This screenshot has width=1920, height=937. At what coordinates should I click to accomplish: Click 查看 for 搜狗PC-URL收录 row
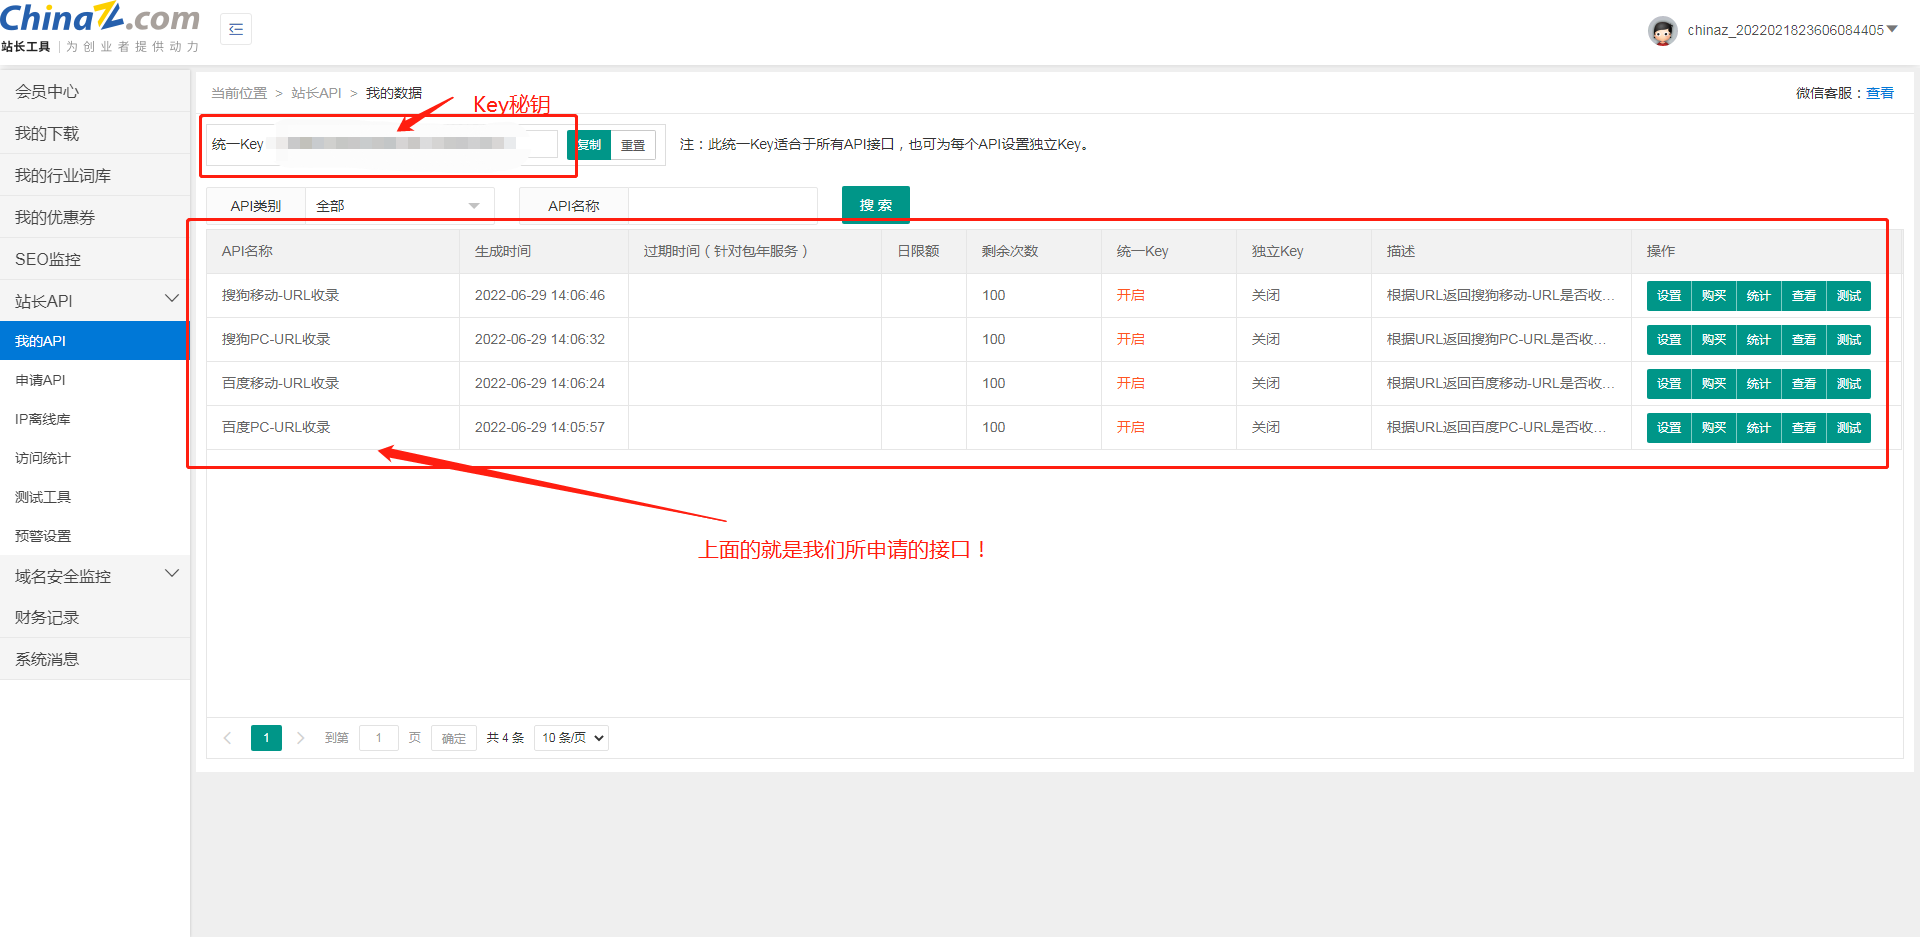point(1804,340)
